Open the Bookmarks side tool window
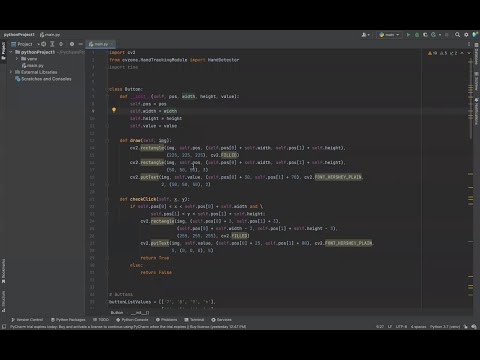The height and width of the screenshot is (360, 480). pos(3,271)
